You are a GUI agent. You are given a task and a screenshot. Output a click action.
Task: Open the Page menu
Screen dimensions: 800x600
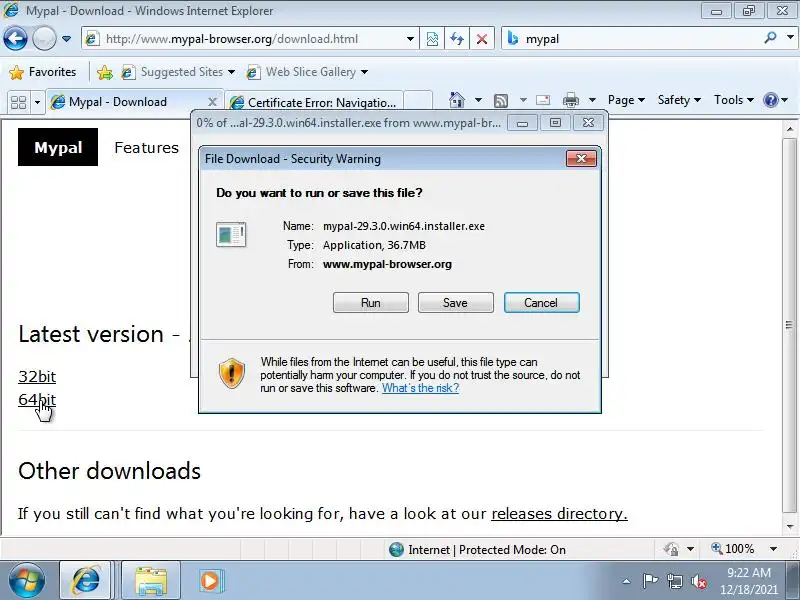[626, 100]
